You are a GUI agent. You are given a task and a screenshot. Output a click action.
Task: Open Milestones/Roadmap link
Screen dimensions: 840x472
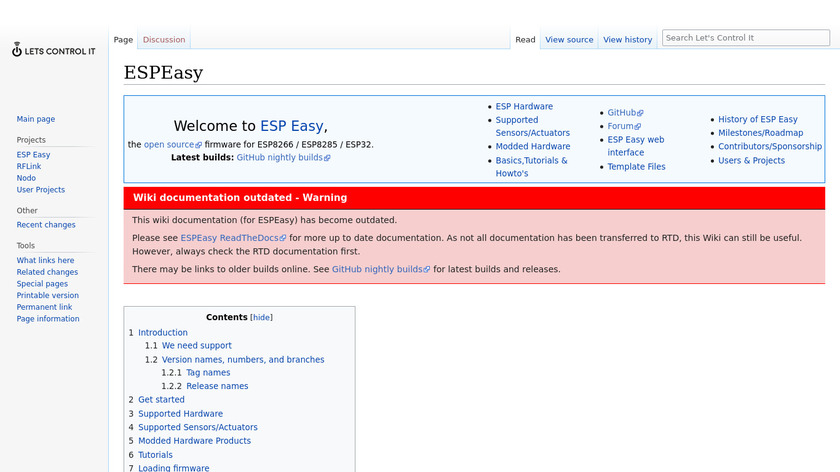tap(761, 133)
